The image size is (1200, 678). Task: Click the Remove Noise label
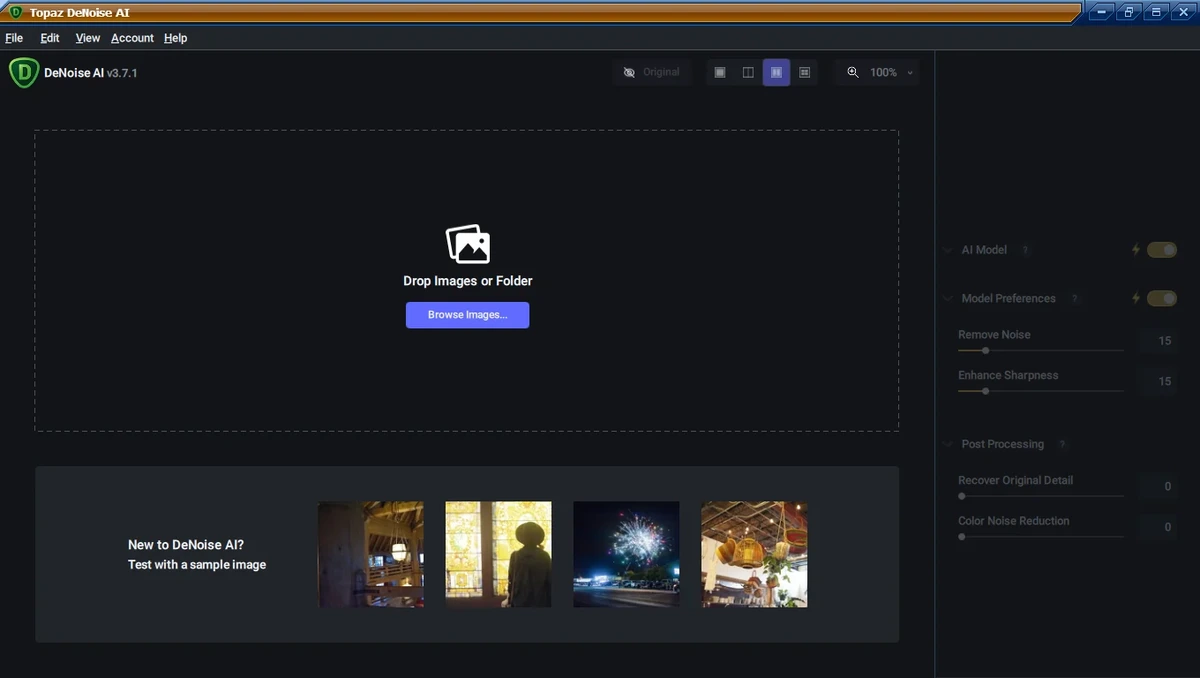(994, 335)
